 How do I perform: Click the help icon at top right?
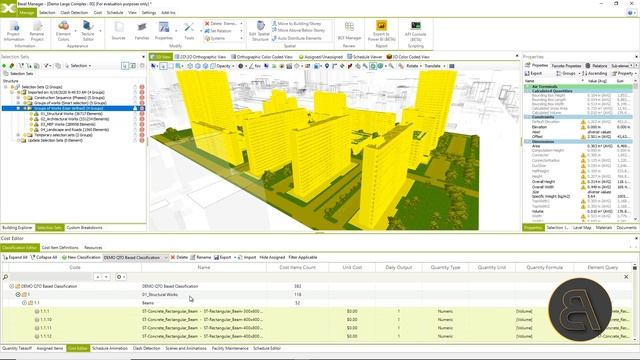[631, 13]
